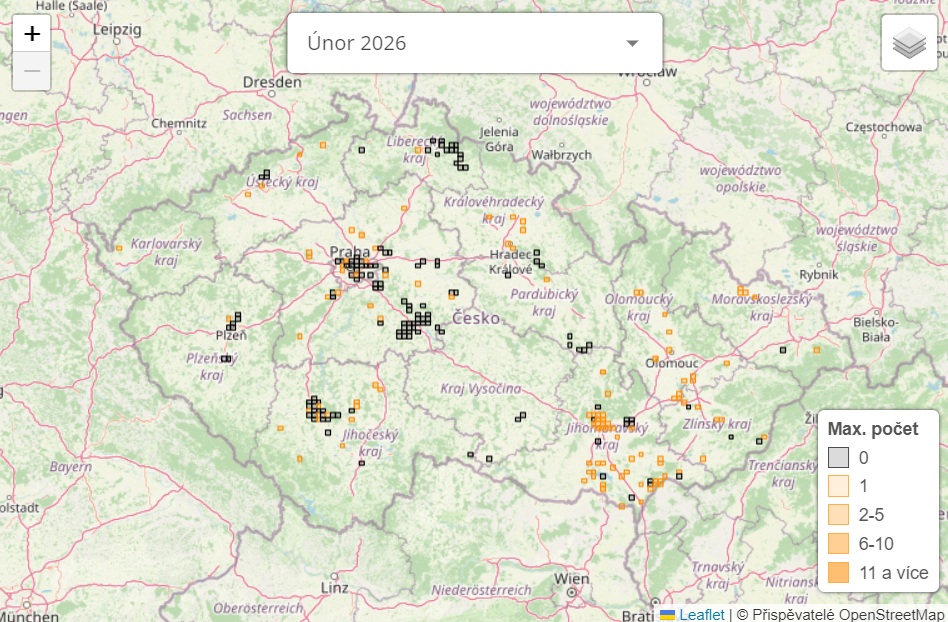Click the grey legend swatch for 0
Viewport: 948px width, 622px height.
838,458
